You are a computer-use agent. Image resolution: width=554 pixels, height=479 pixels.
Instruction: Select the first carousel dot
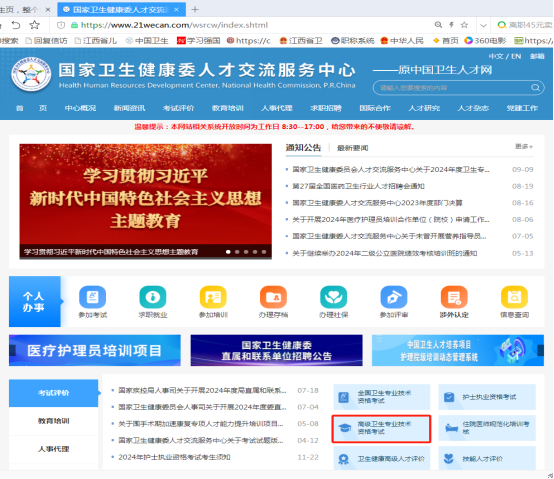228,252
